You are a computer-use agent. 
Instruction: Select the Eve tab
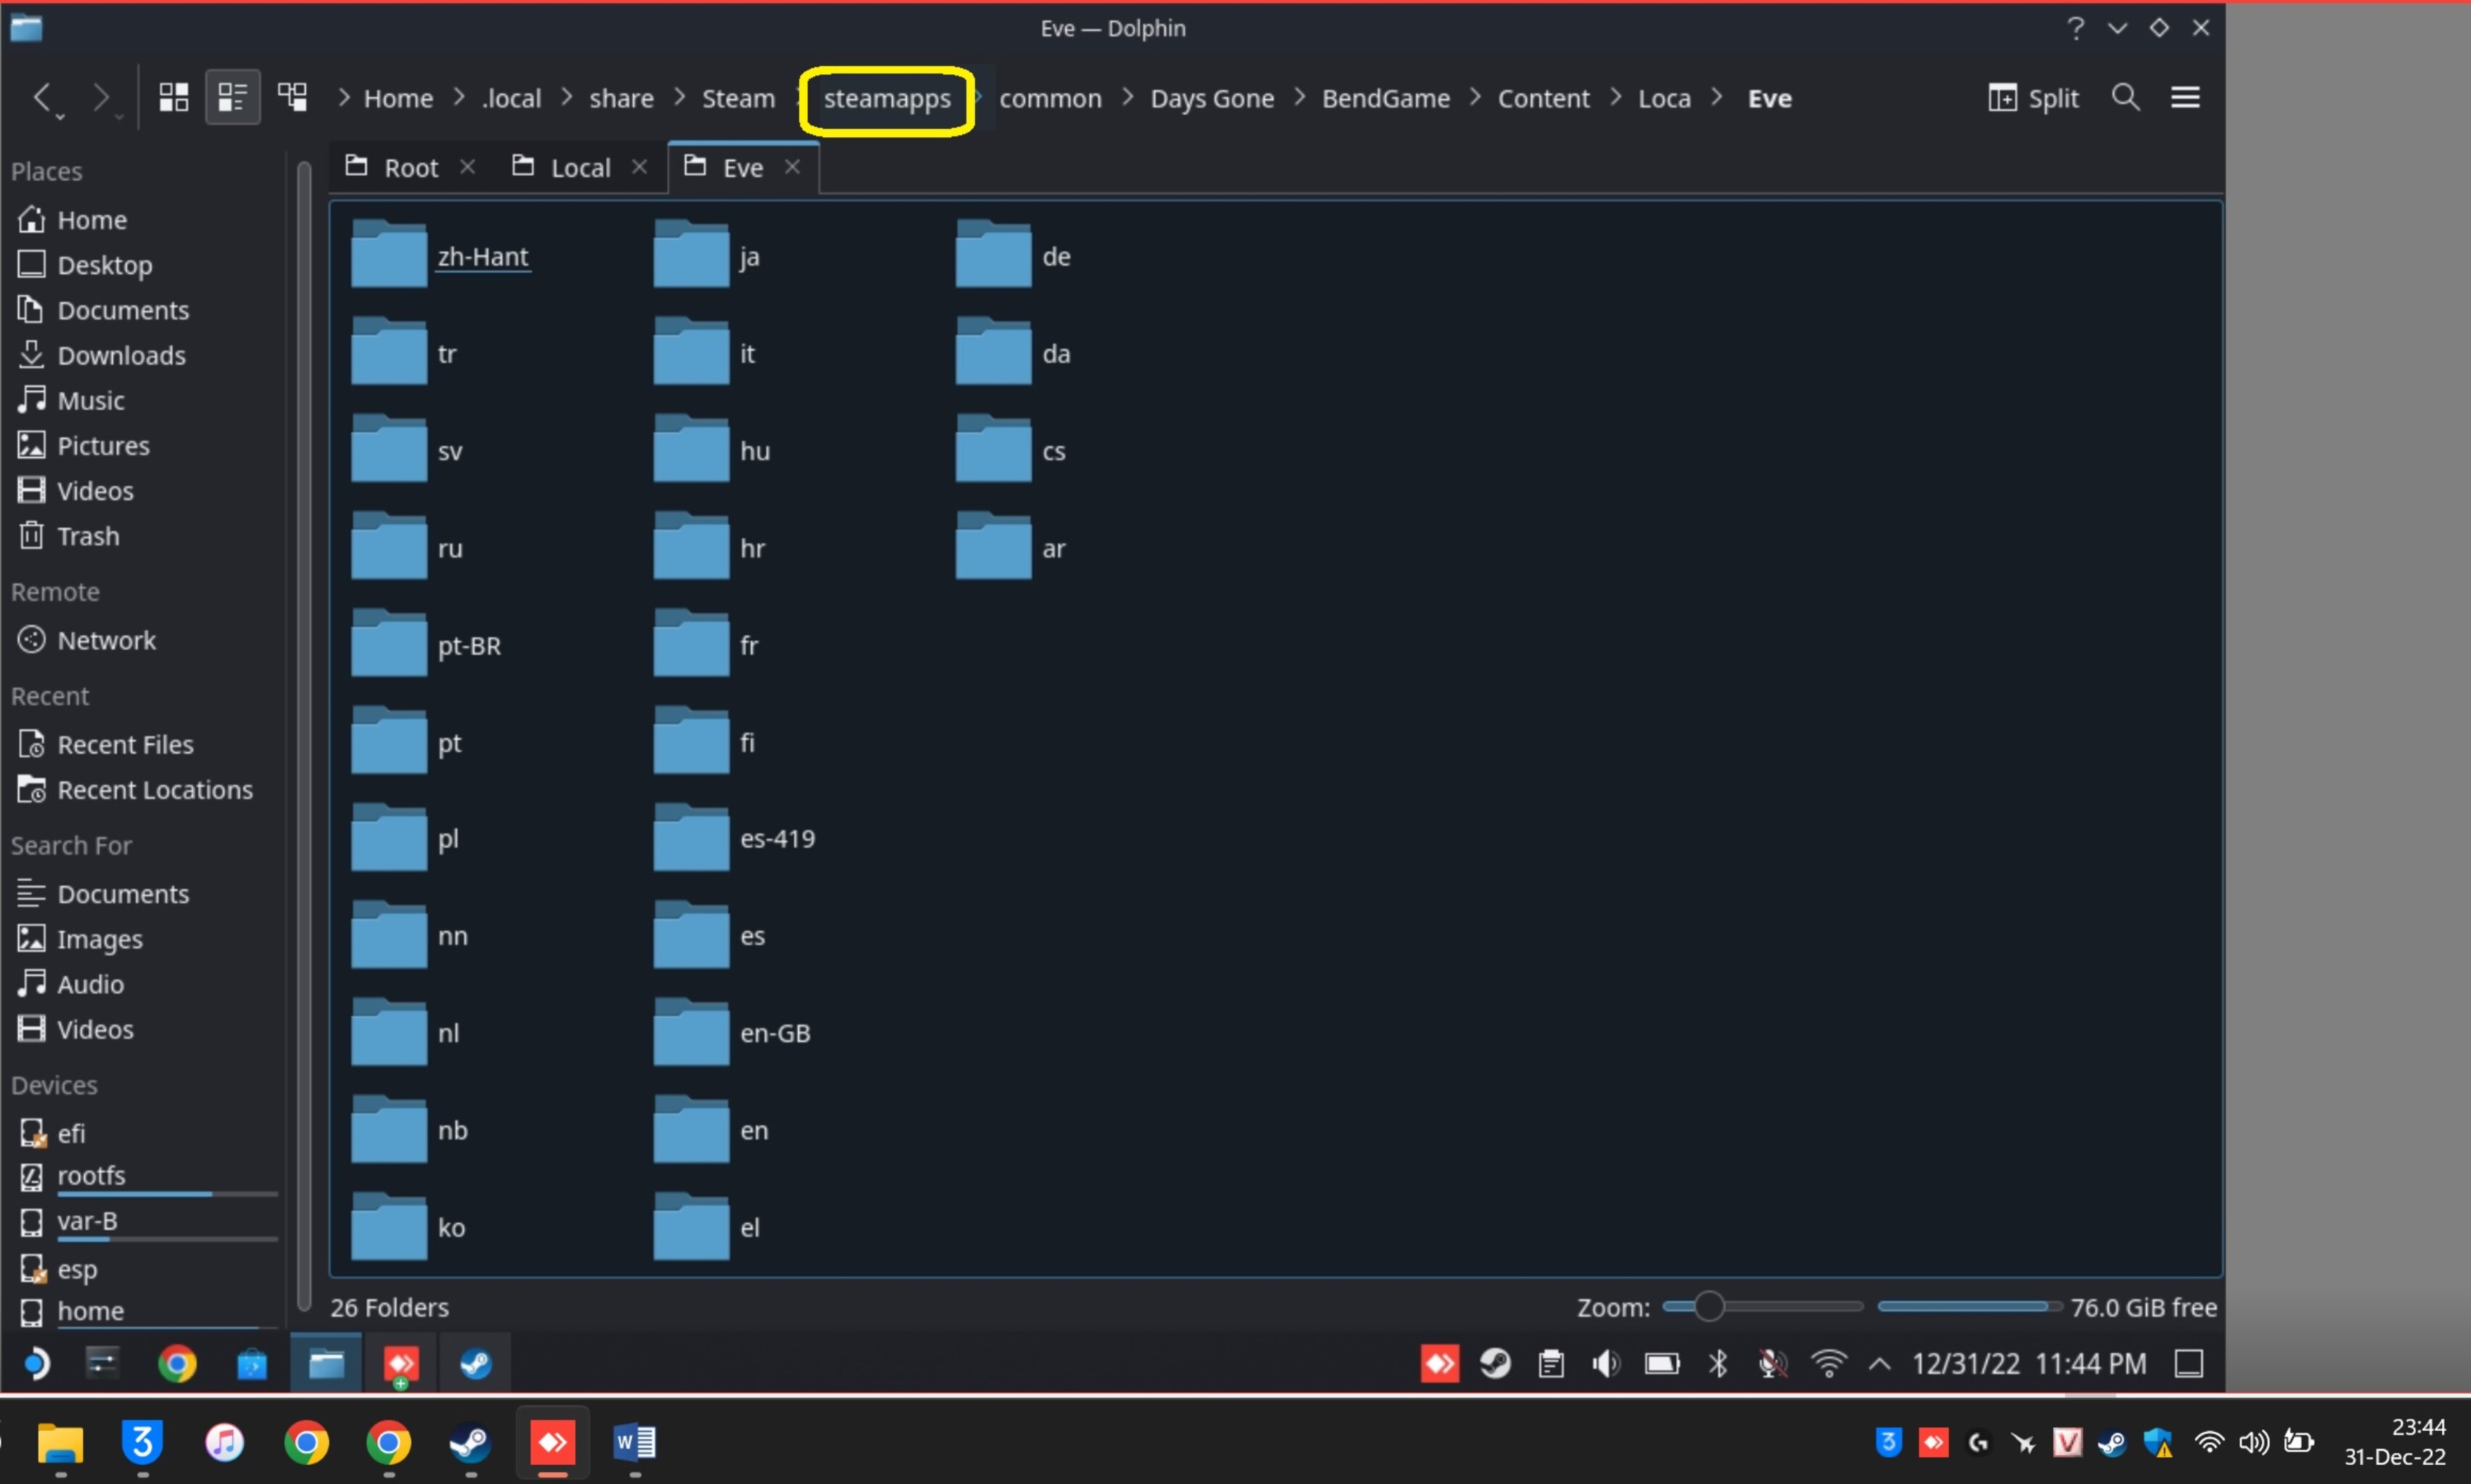pyautogui.click(x=742, y=168)
